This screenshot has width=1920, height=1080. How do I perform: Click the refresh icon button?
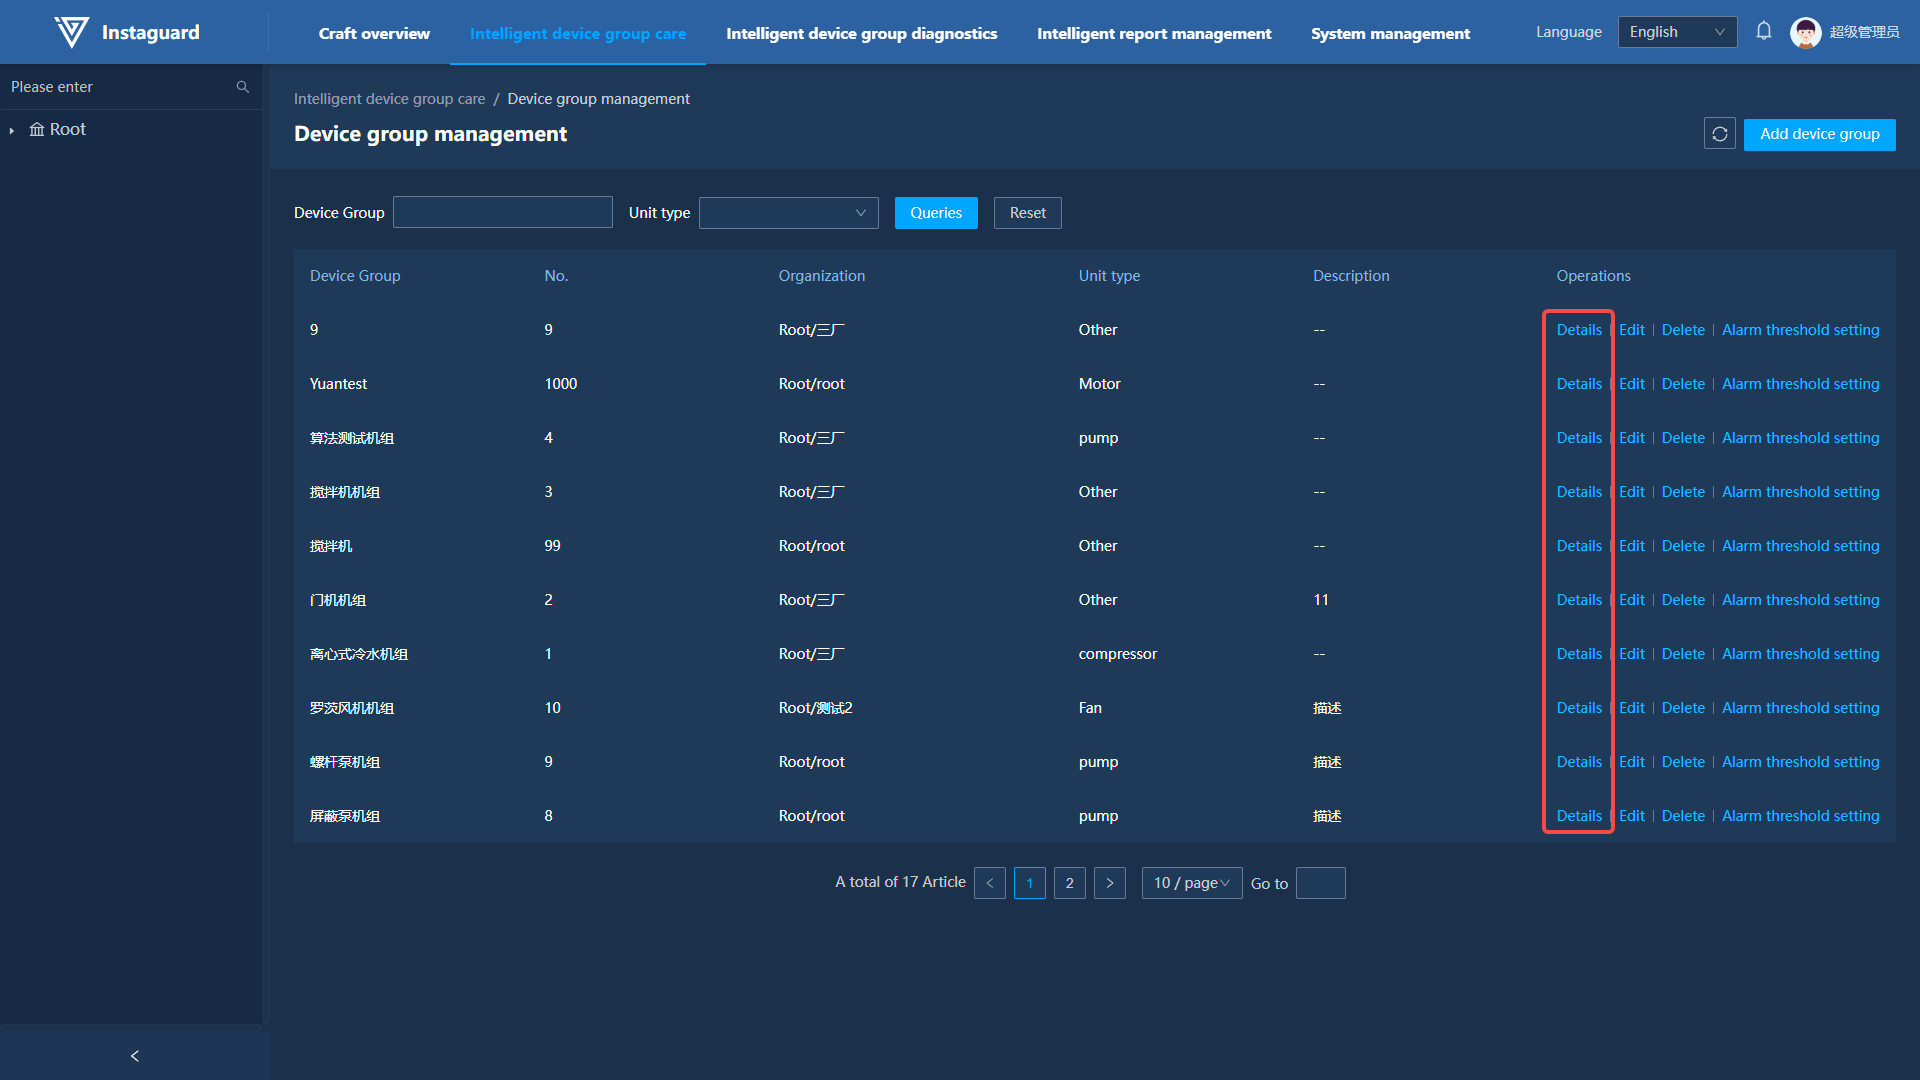point(1719,134)
